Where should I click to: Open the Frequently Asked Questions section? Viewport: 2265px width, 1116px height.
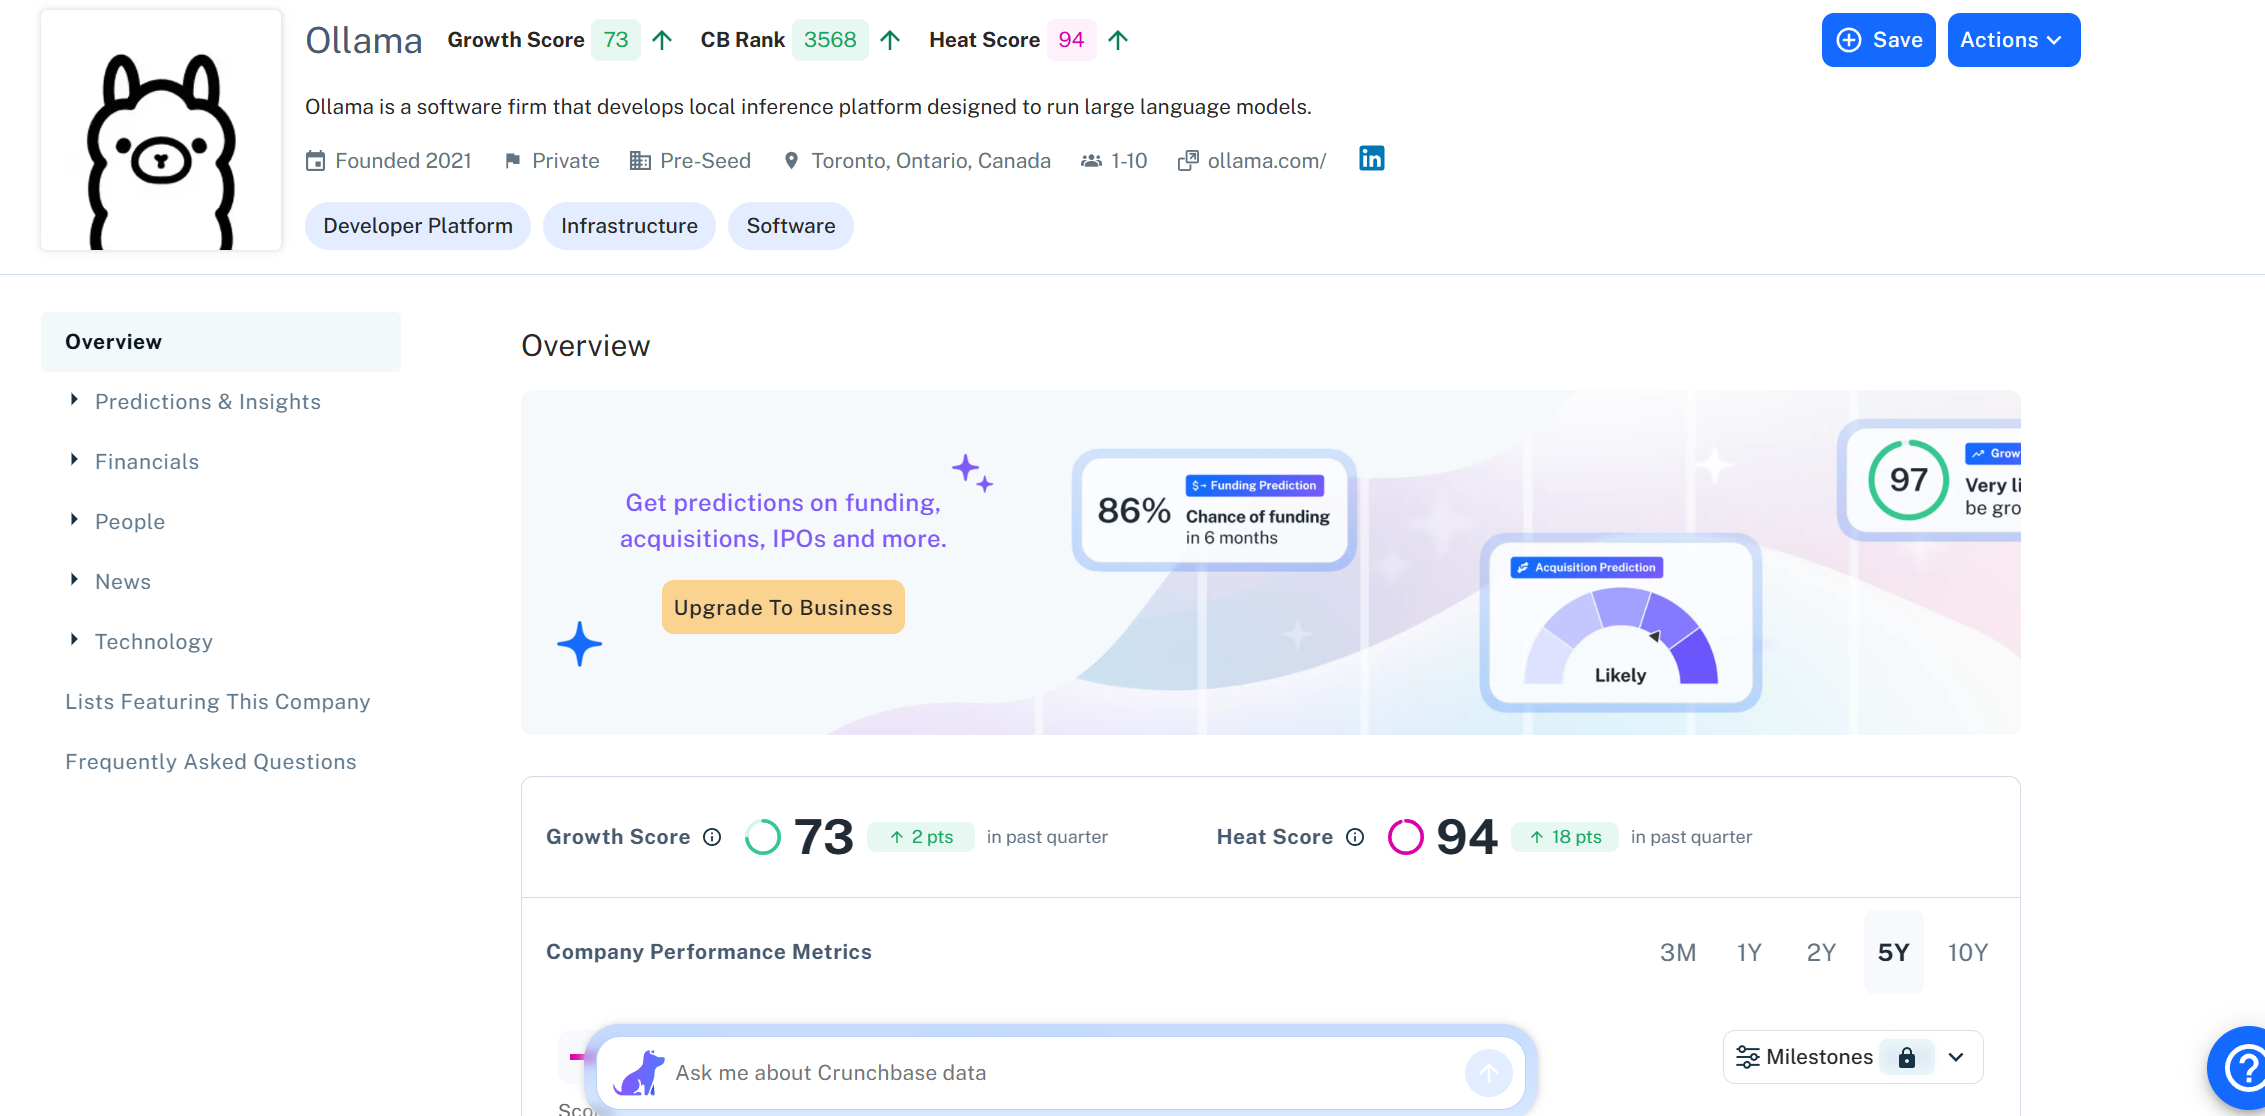[210, 762]
